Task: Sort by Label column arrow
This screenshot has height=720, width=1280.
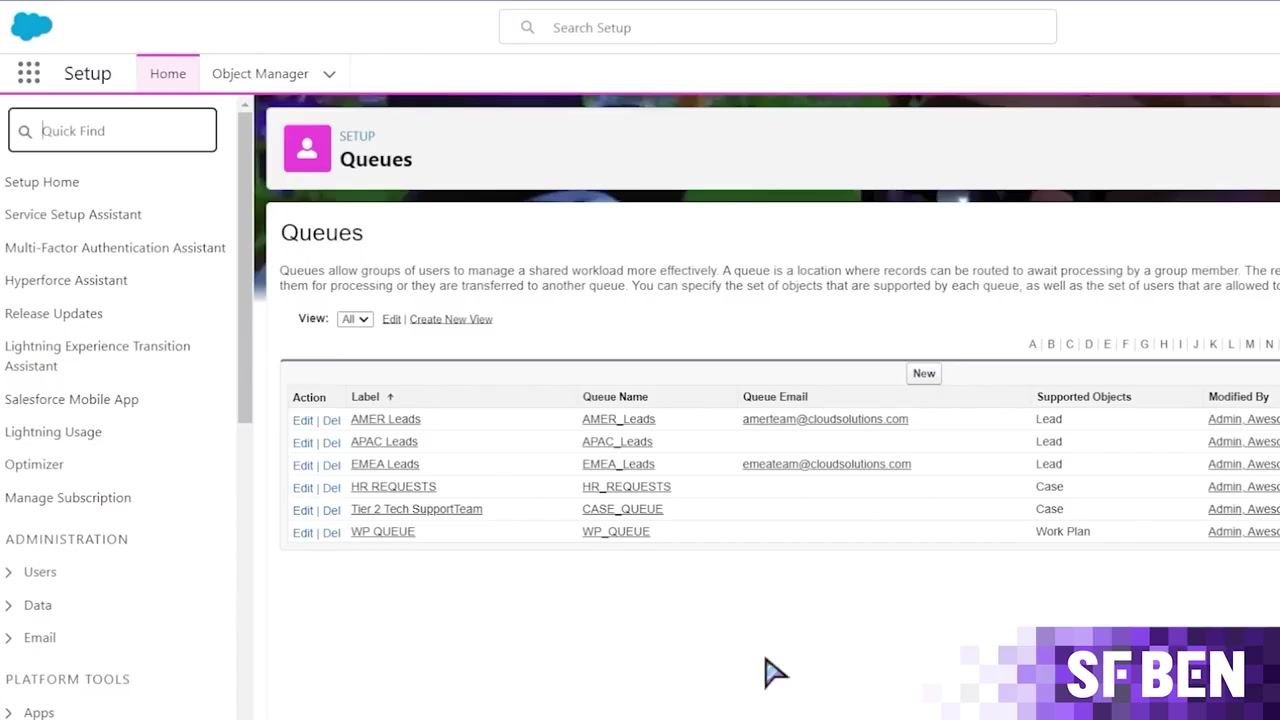Action: coord(390,397)
